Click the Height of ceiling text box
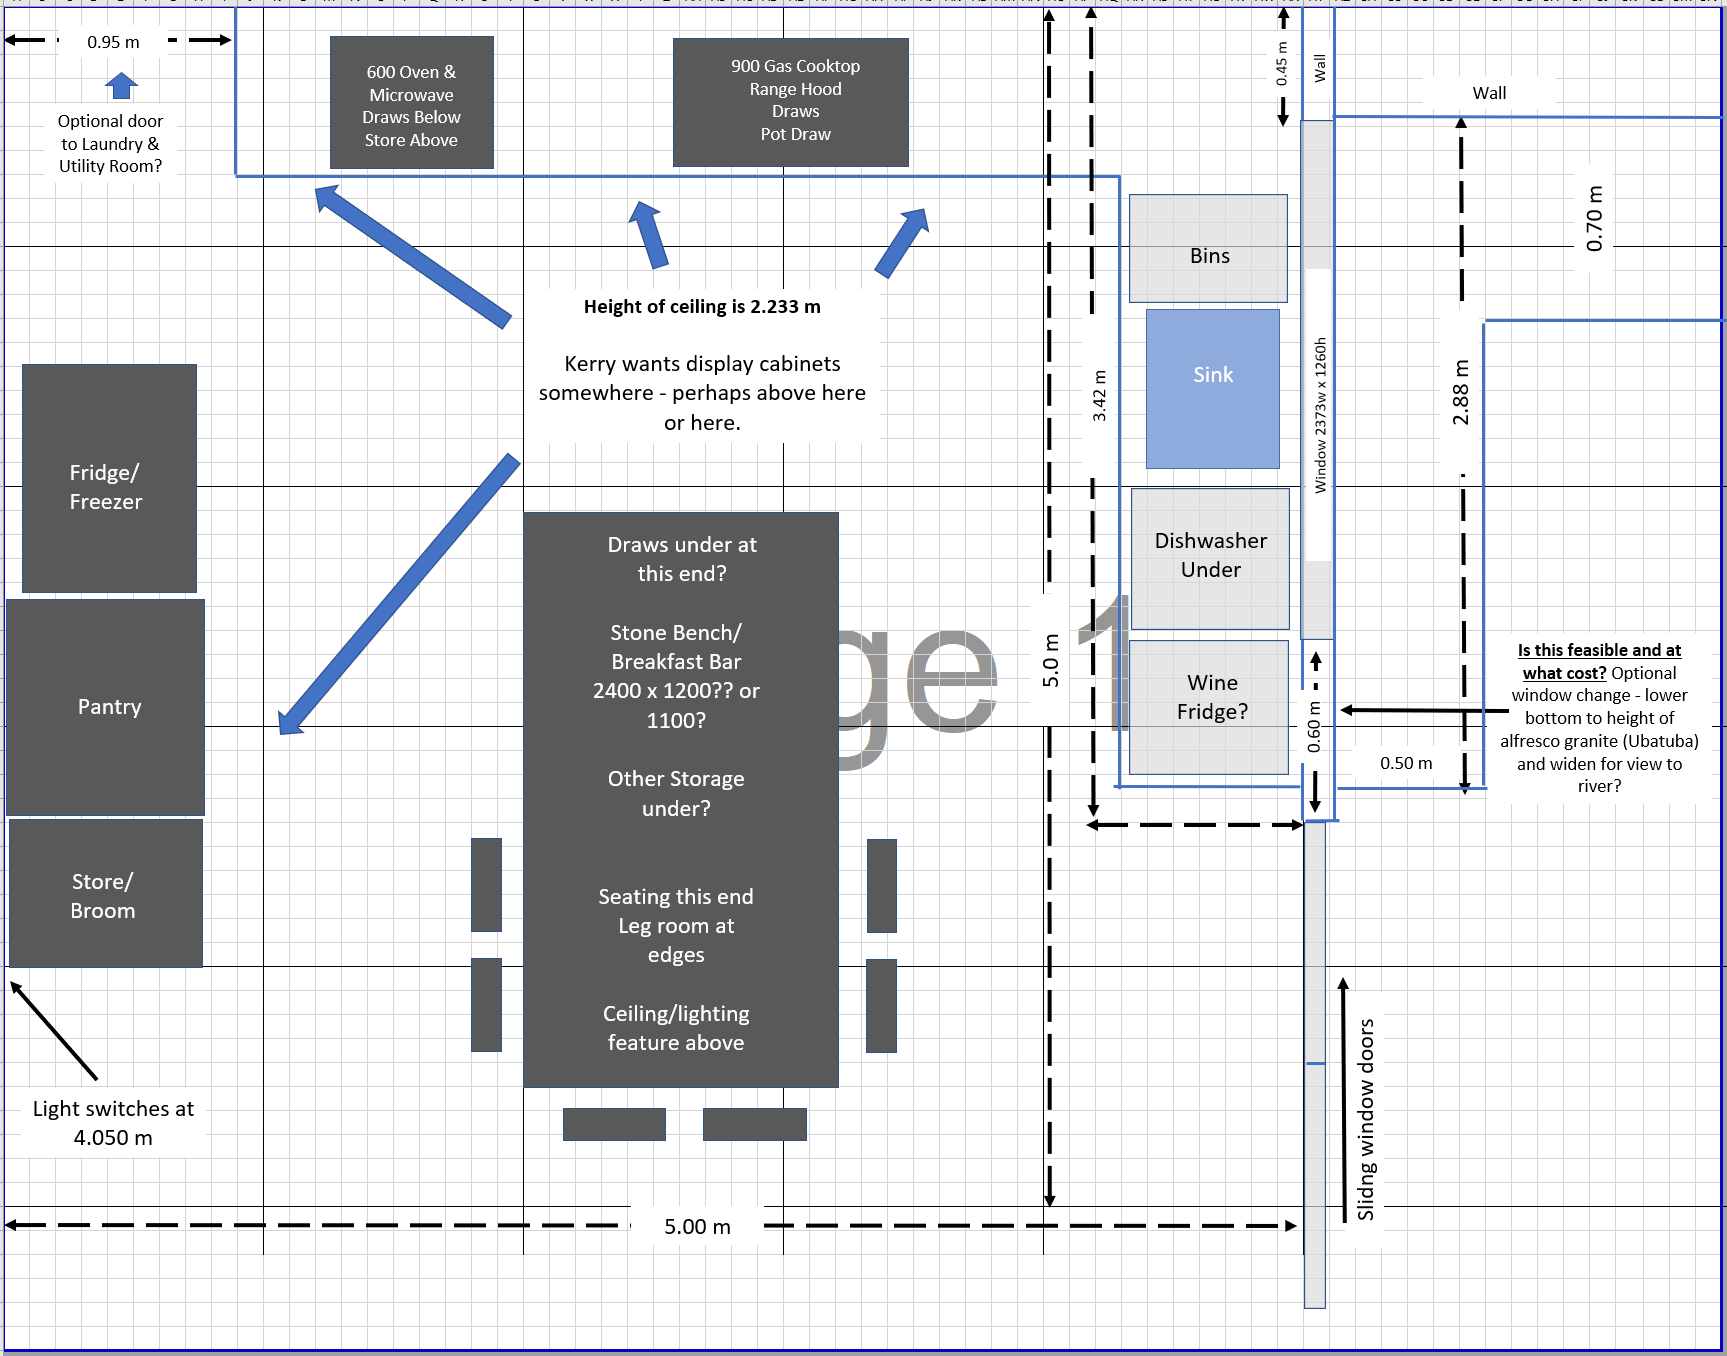The width and height of the screenshot is (1727, 1356). coord(702,364)
